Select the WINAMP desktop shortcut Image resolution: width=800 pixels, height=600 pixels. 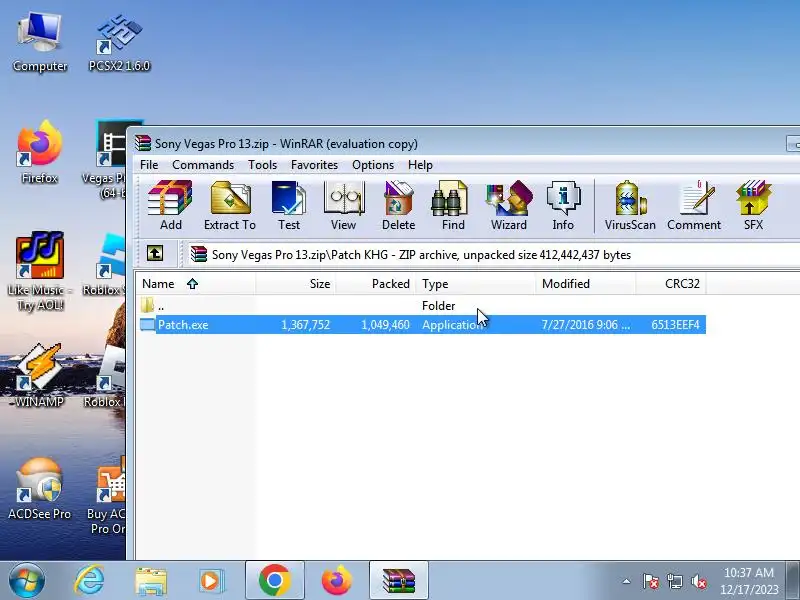(x=40, y=375)
